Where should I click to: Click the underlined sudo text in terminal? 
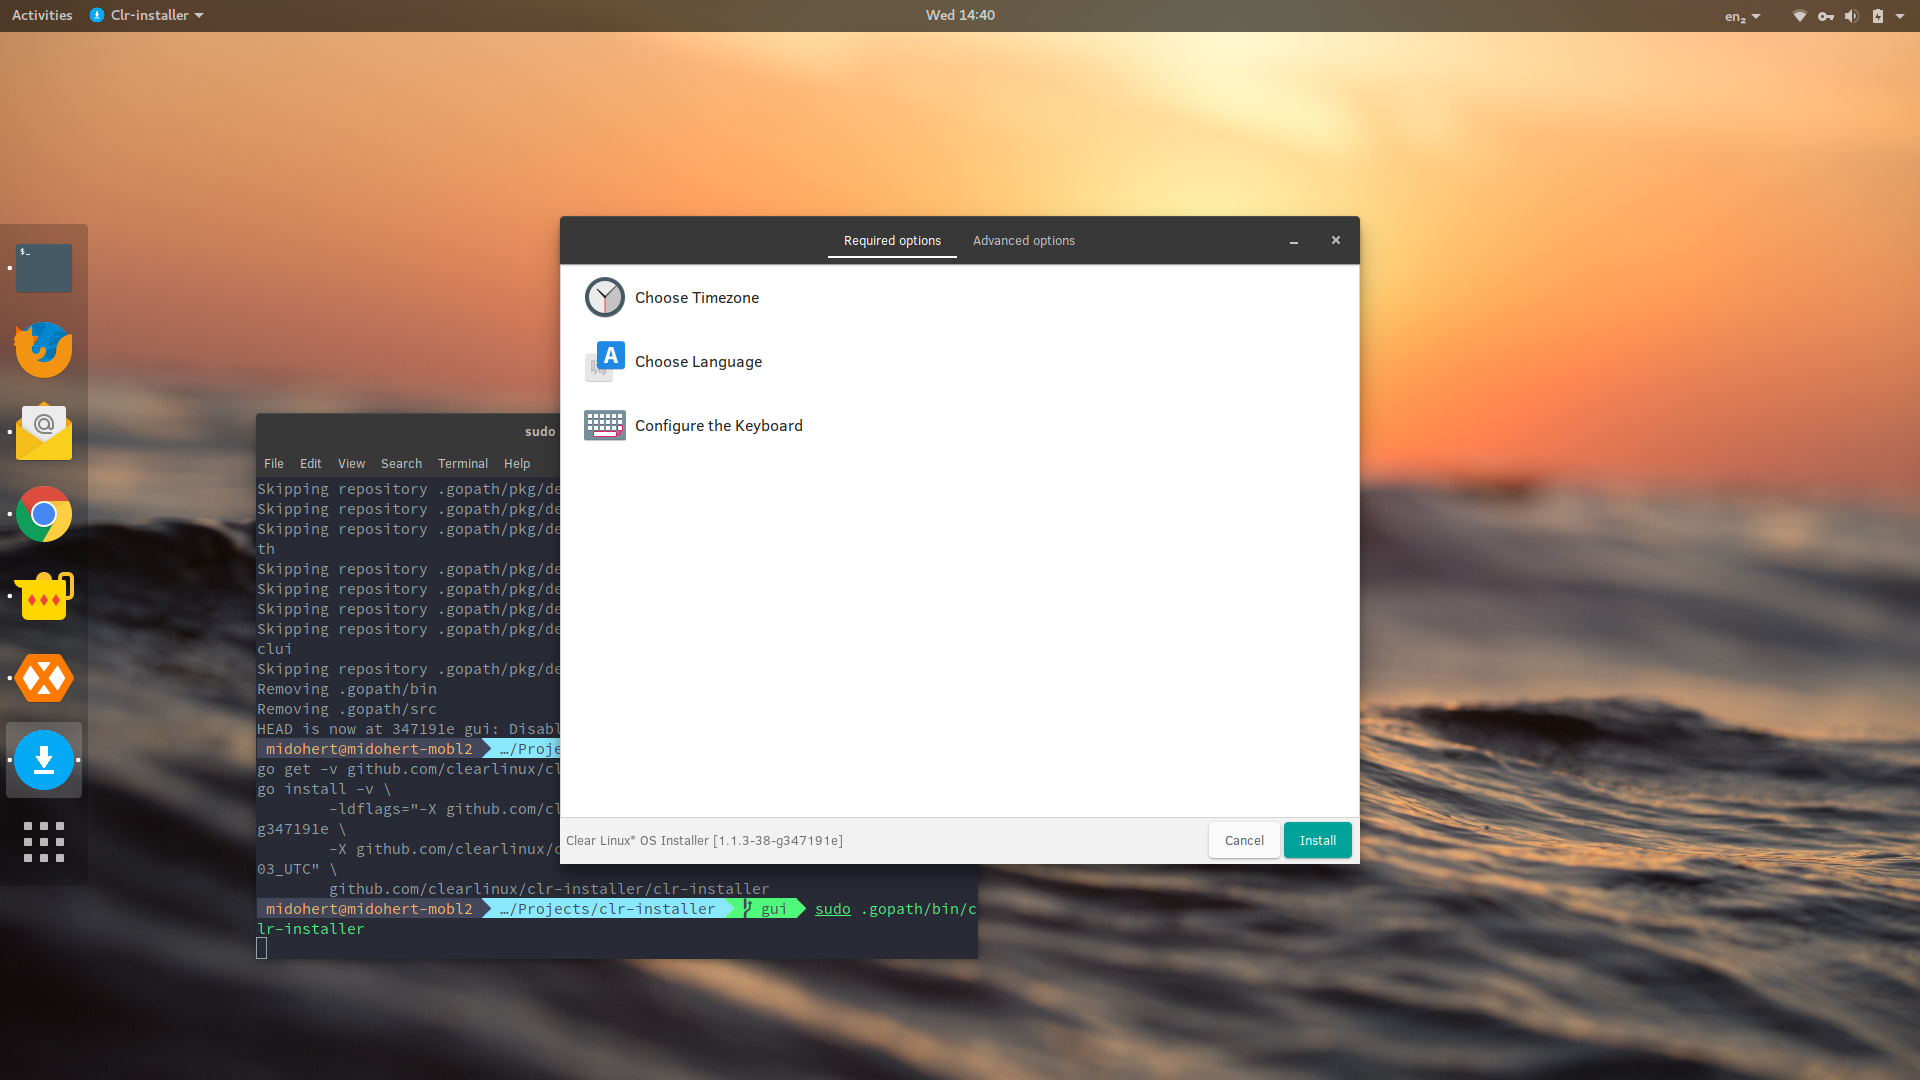pos(833,909)
